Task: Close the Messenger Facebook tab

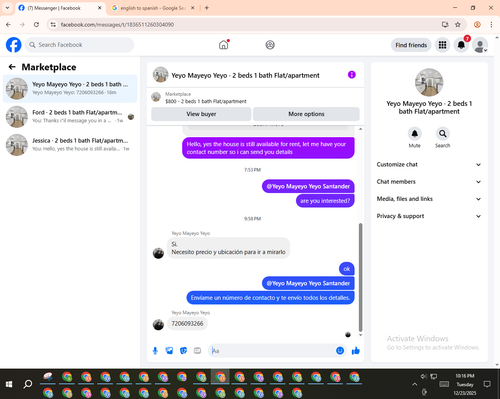Action: 99,8
